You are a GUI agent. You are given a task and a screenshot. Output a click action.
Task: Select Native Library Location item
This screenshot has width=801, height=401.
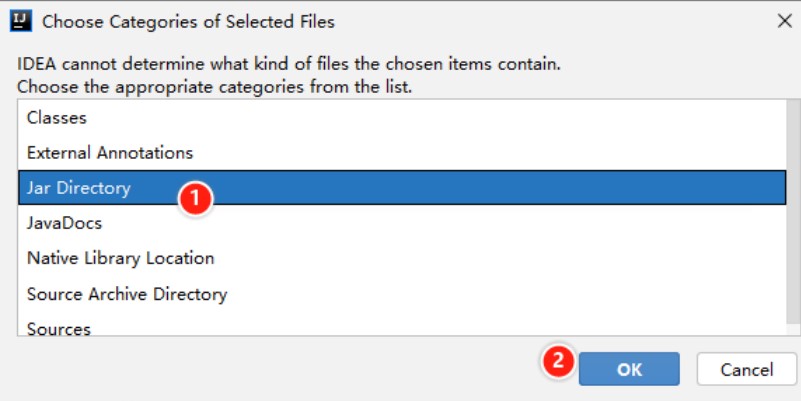point(402,258)
